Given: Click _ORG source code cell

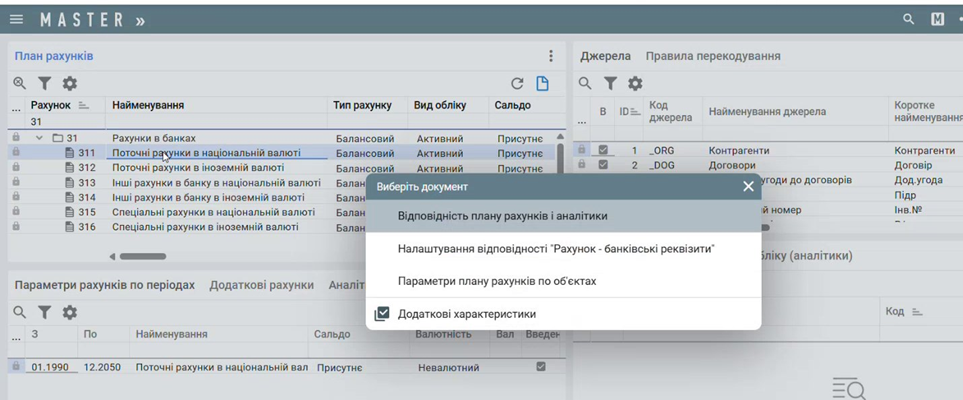Looking at the screenshot, I should (661, 150).
